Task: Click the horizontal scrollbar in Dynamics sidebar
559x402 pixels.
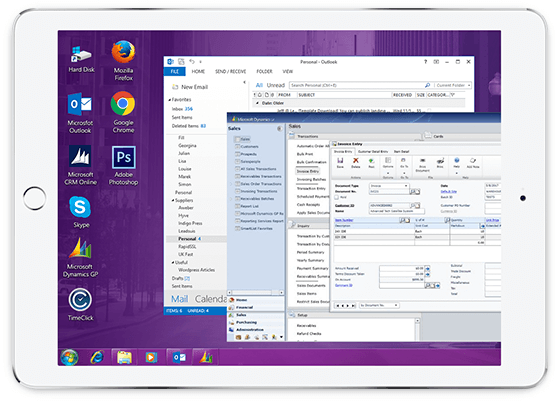Action: click(256, 293)
